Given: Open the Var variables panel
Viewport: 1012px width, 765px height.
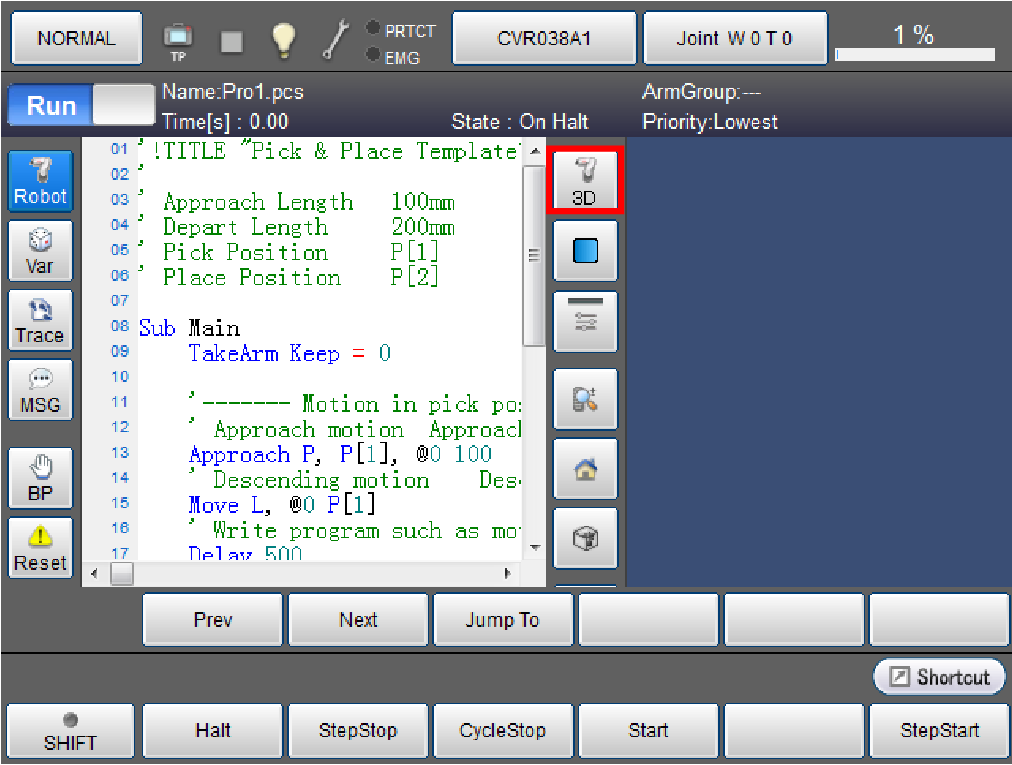Looking at the screenshot, I should (40, 251).
